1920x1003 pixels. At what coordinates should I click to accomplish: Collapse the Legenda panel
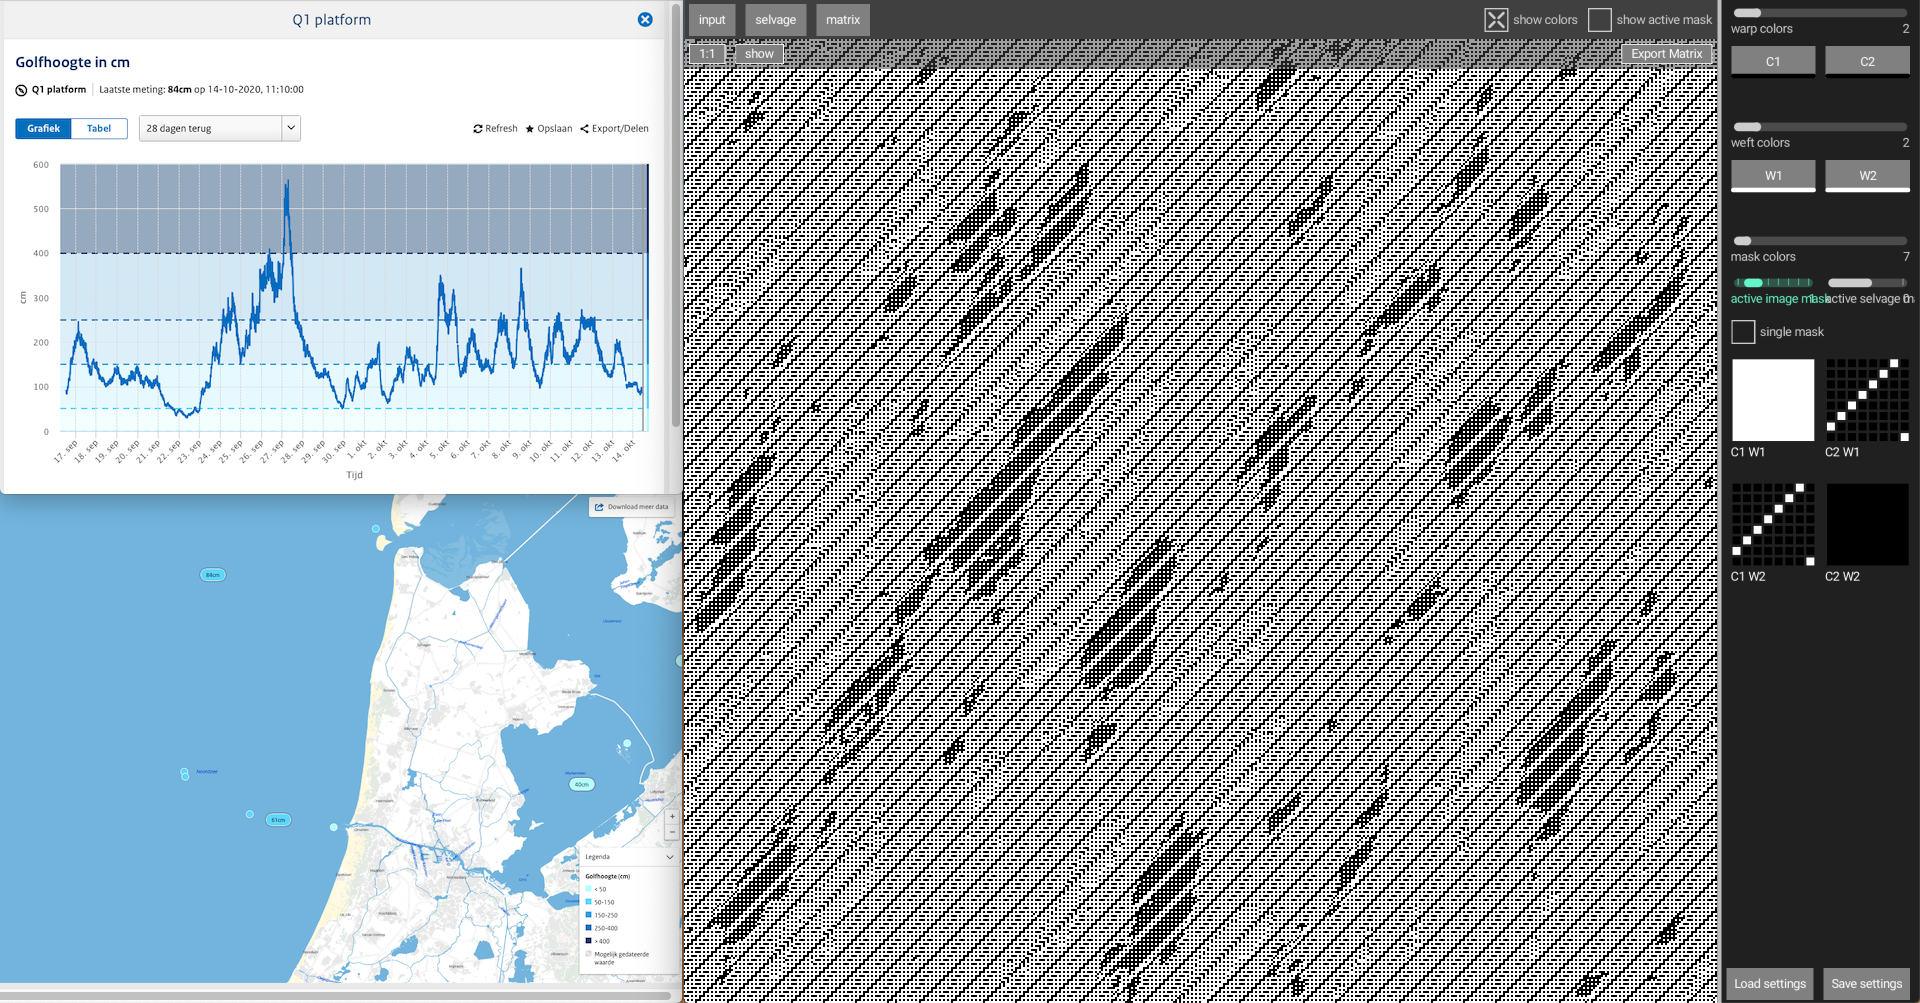pyautogui.click(x=670, y=857)
